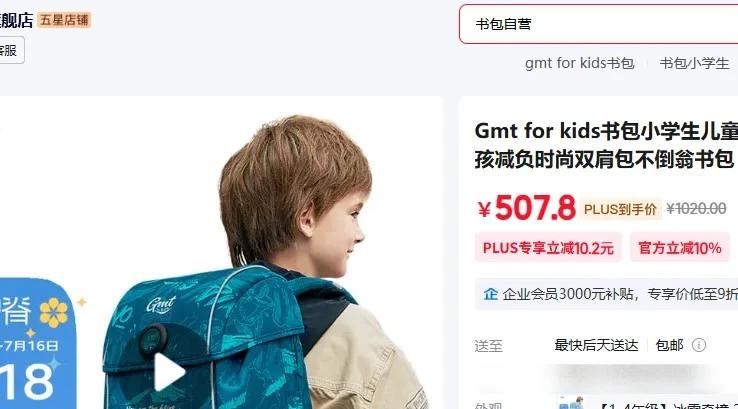Click the PLUS专享立减10.2元 discount tag

[548, 248]
